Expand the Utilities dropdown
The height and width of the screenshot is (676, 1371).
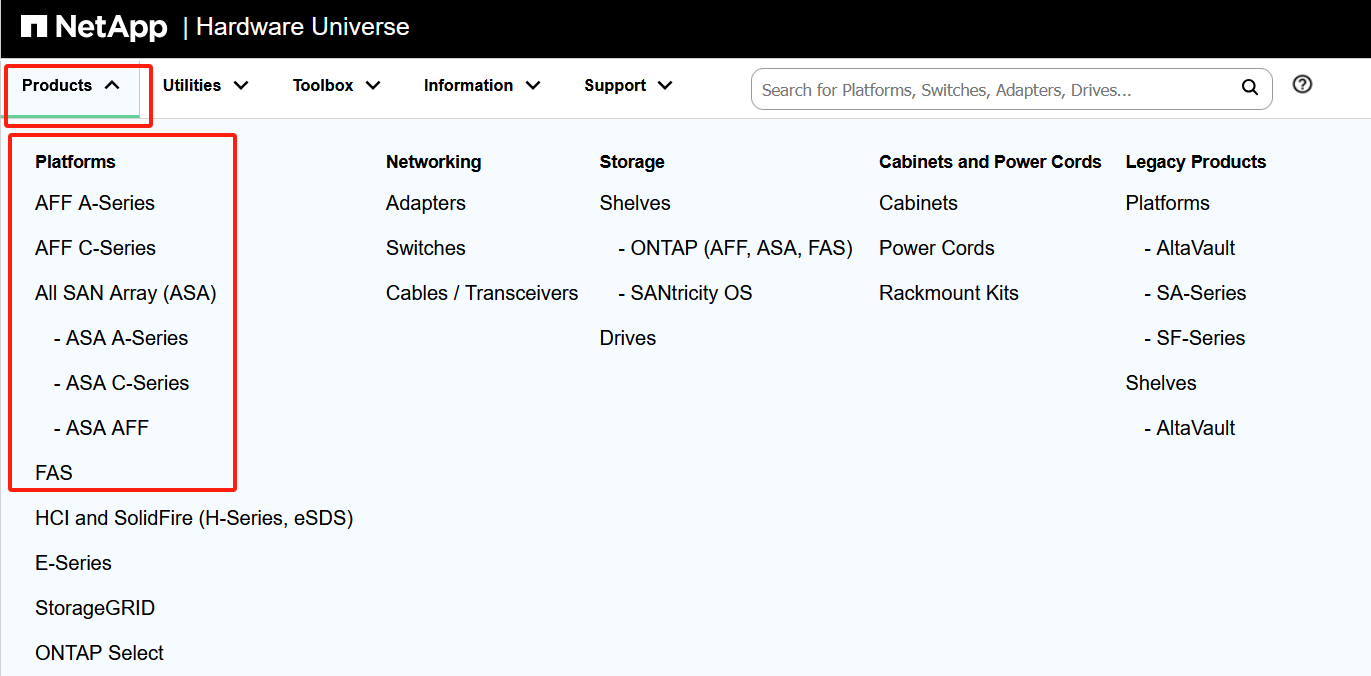point(205,86)
